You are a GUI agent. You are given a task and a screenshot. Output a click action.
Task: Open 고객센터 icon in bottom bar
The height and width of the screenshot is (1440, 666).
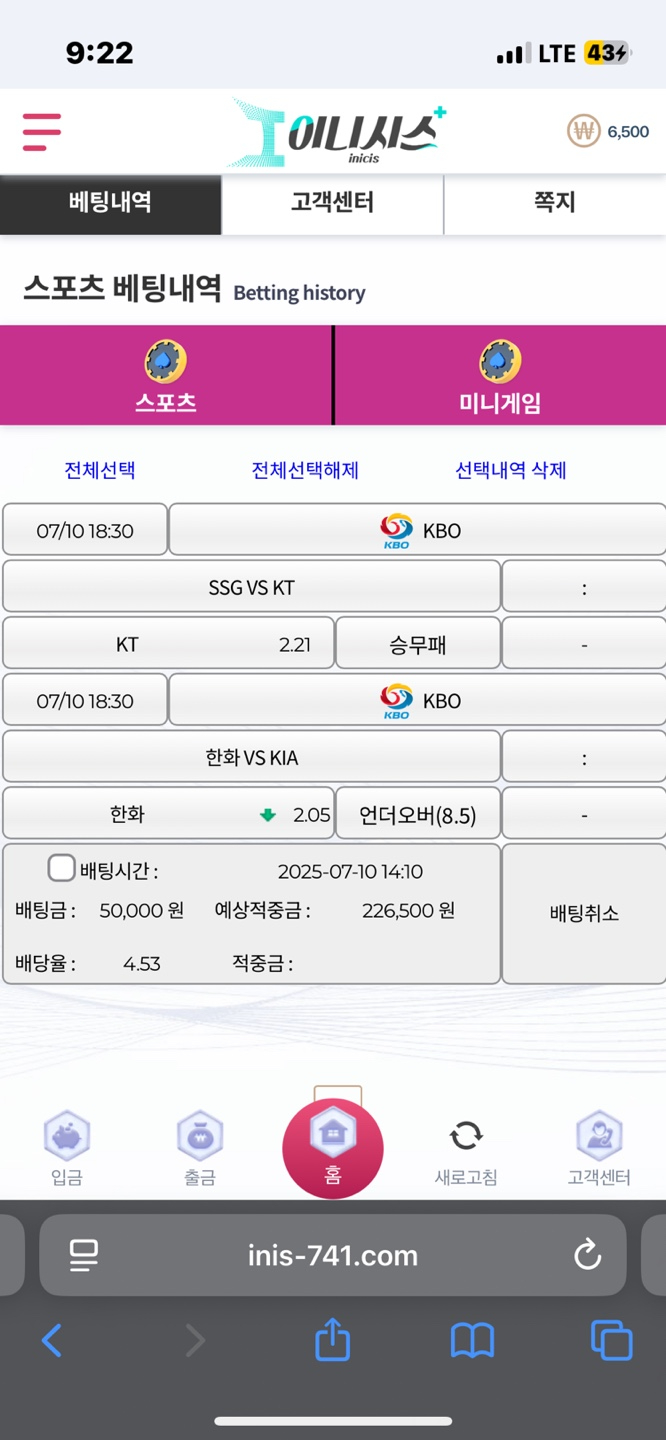pos(599,1136)
